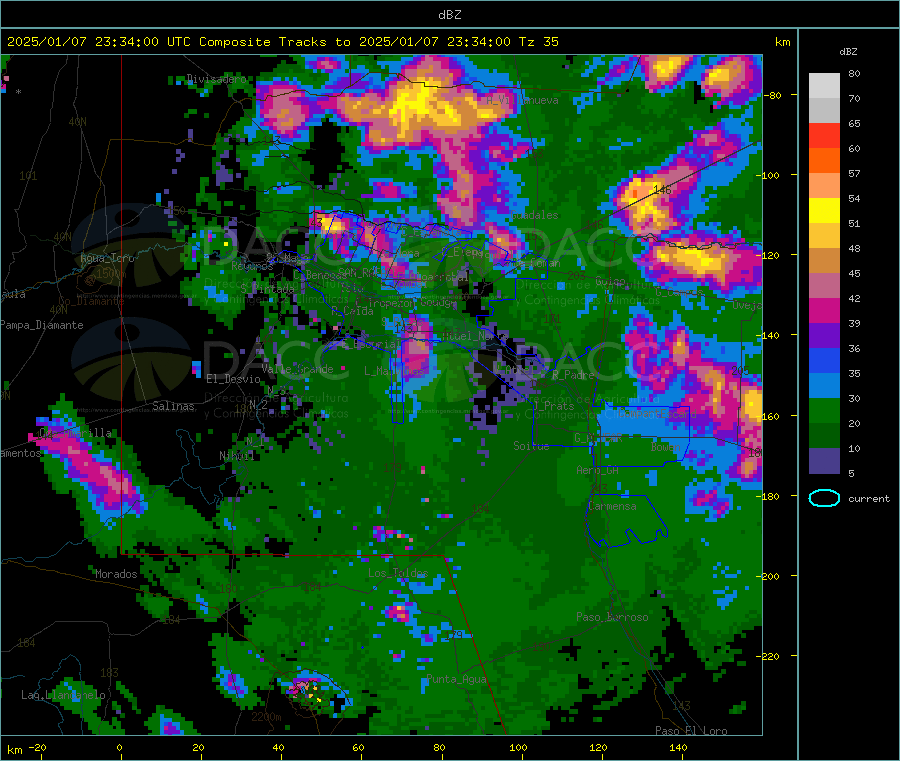Click the gold 48–51 dBZ legend swatch

(x=824, y=236)
